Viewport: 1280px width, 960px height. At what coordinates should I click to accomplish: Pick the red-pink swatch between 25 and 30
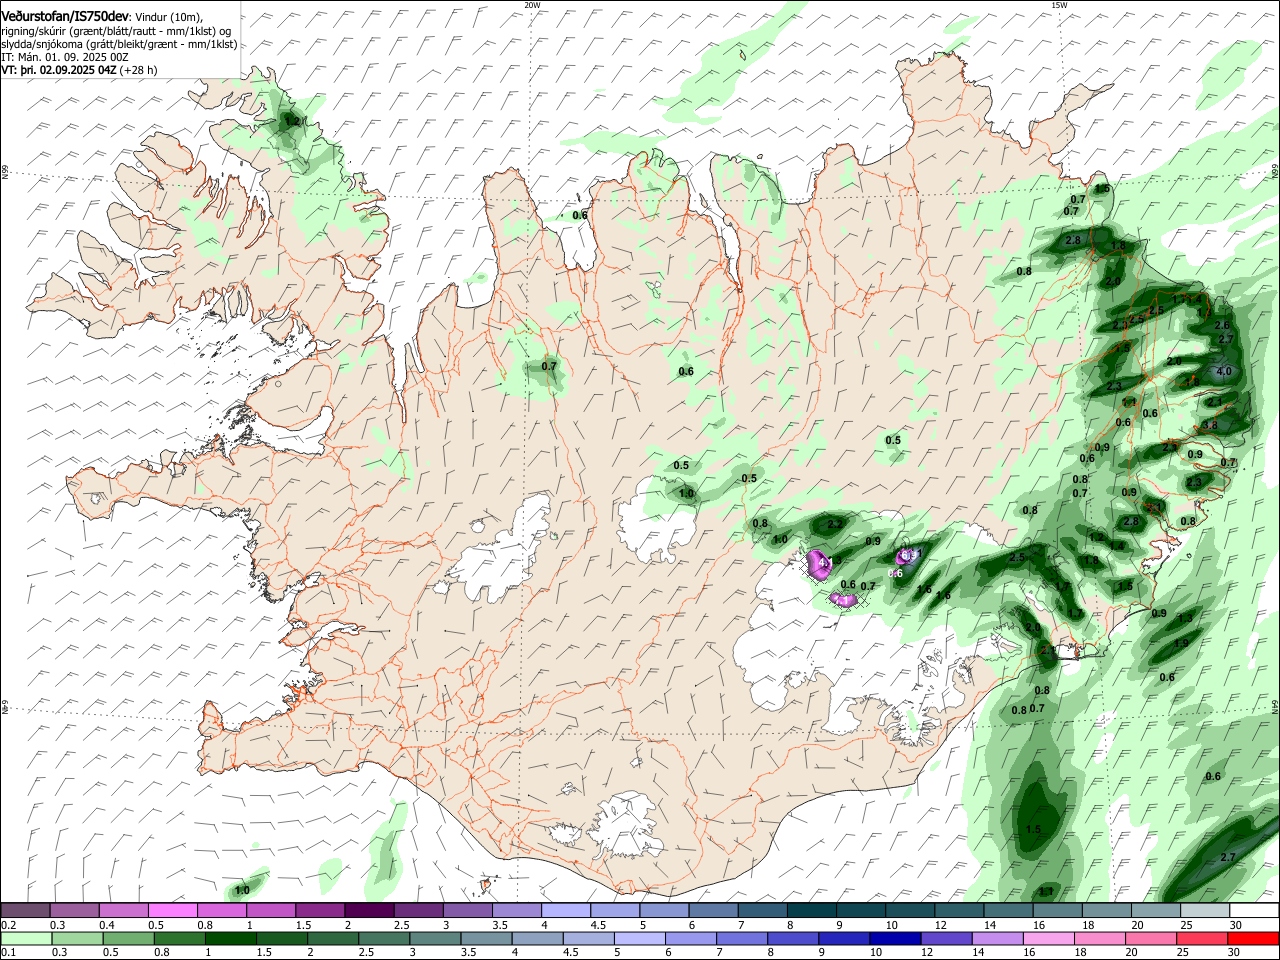pos(1202,938)
